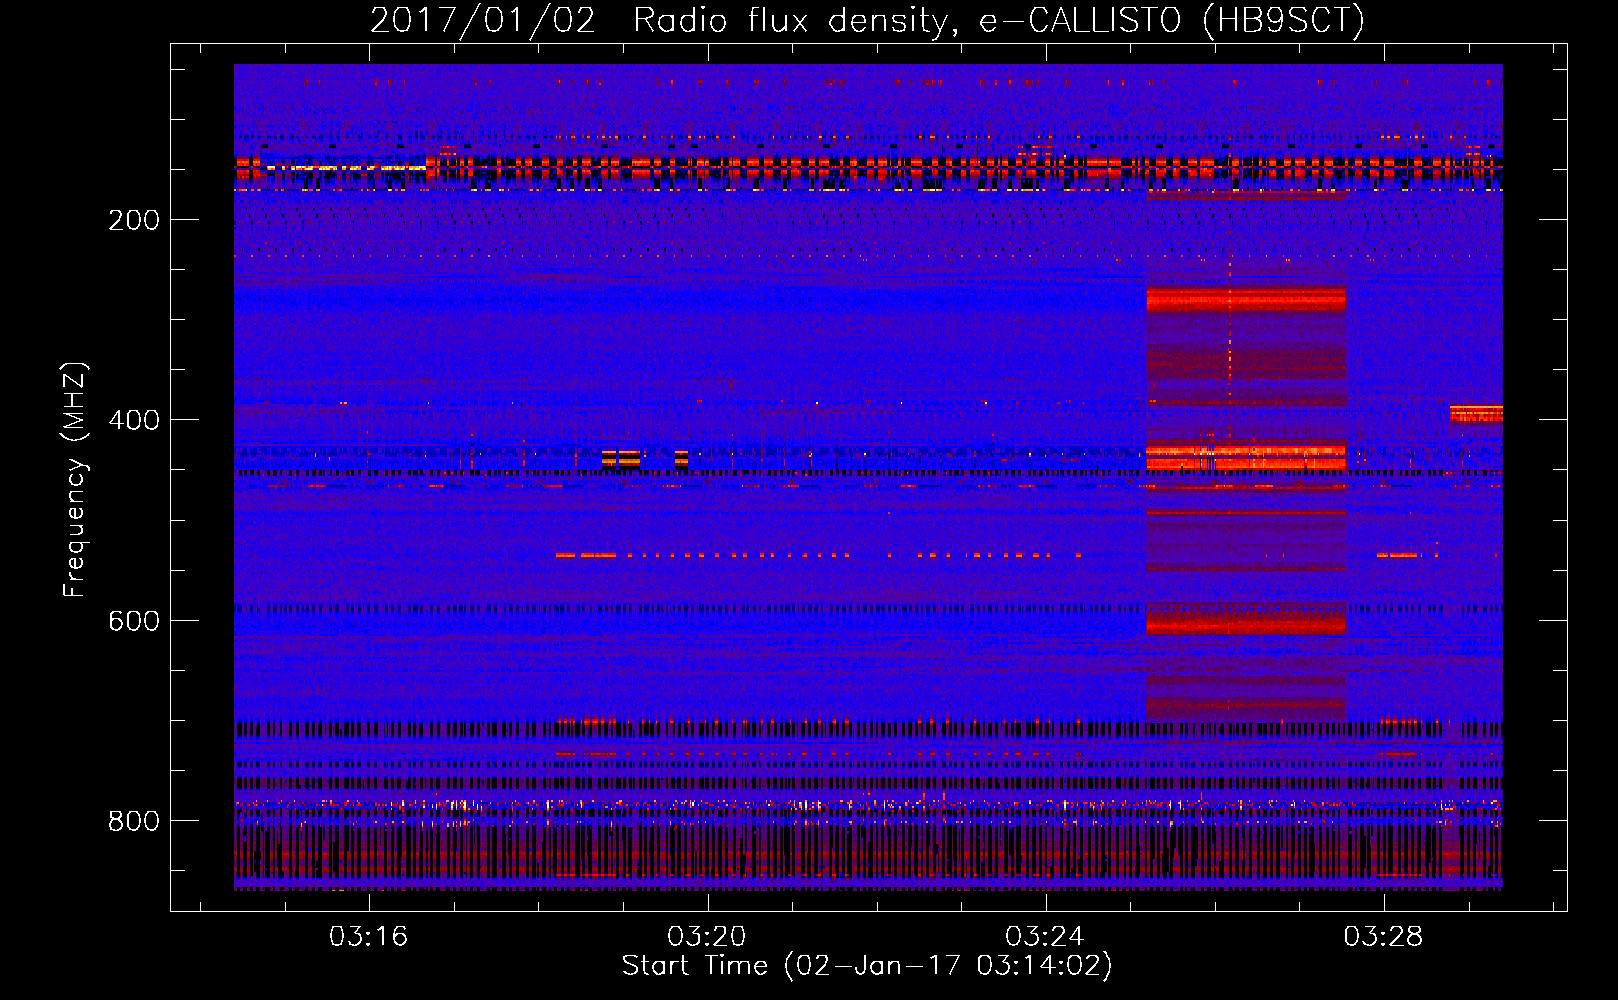Click the 03:20 time tick label
This screenshot has height=1000, width=1618.
pos(707,937)
